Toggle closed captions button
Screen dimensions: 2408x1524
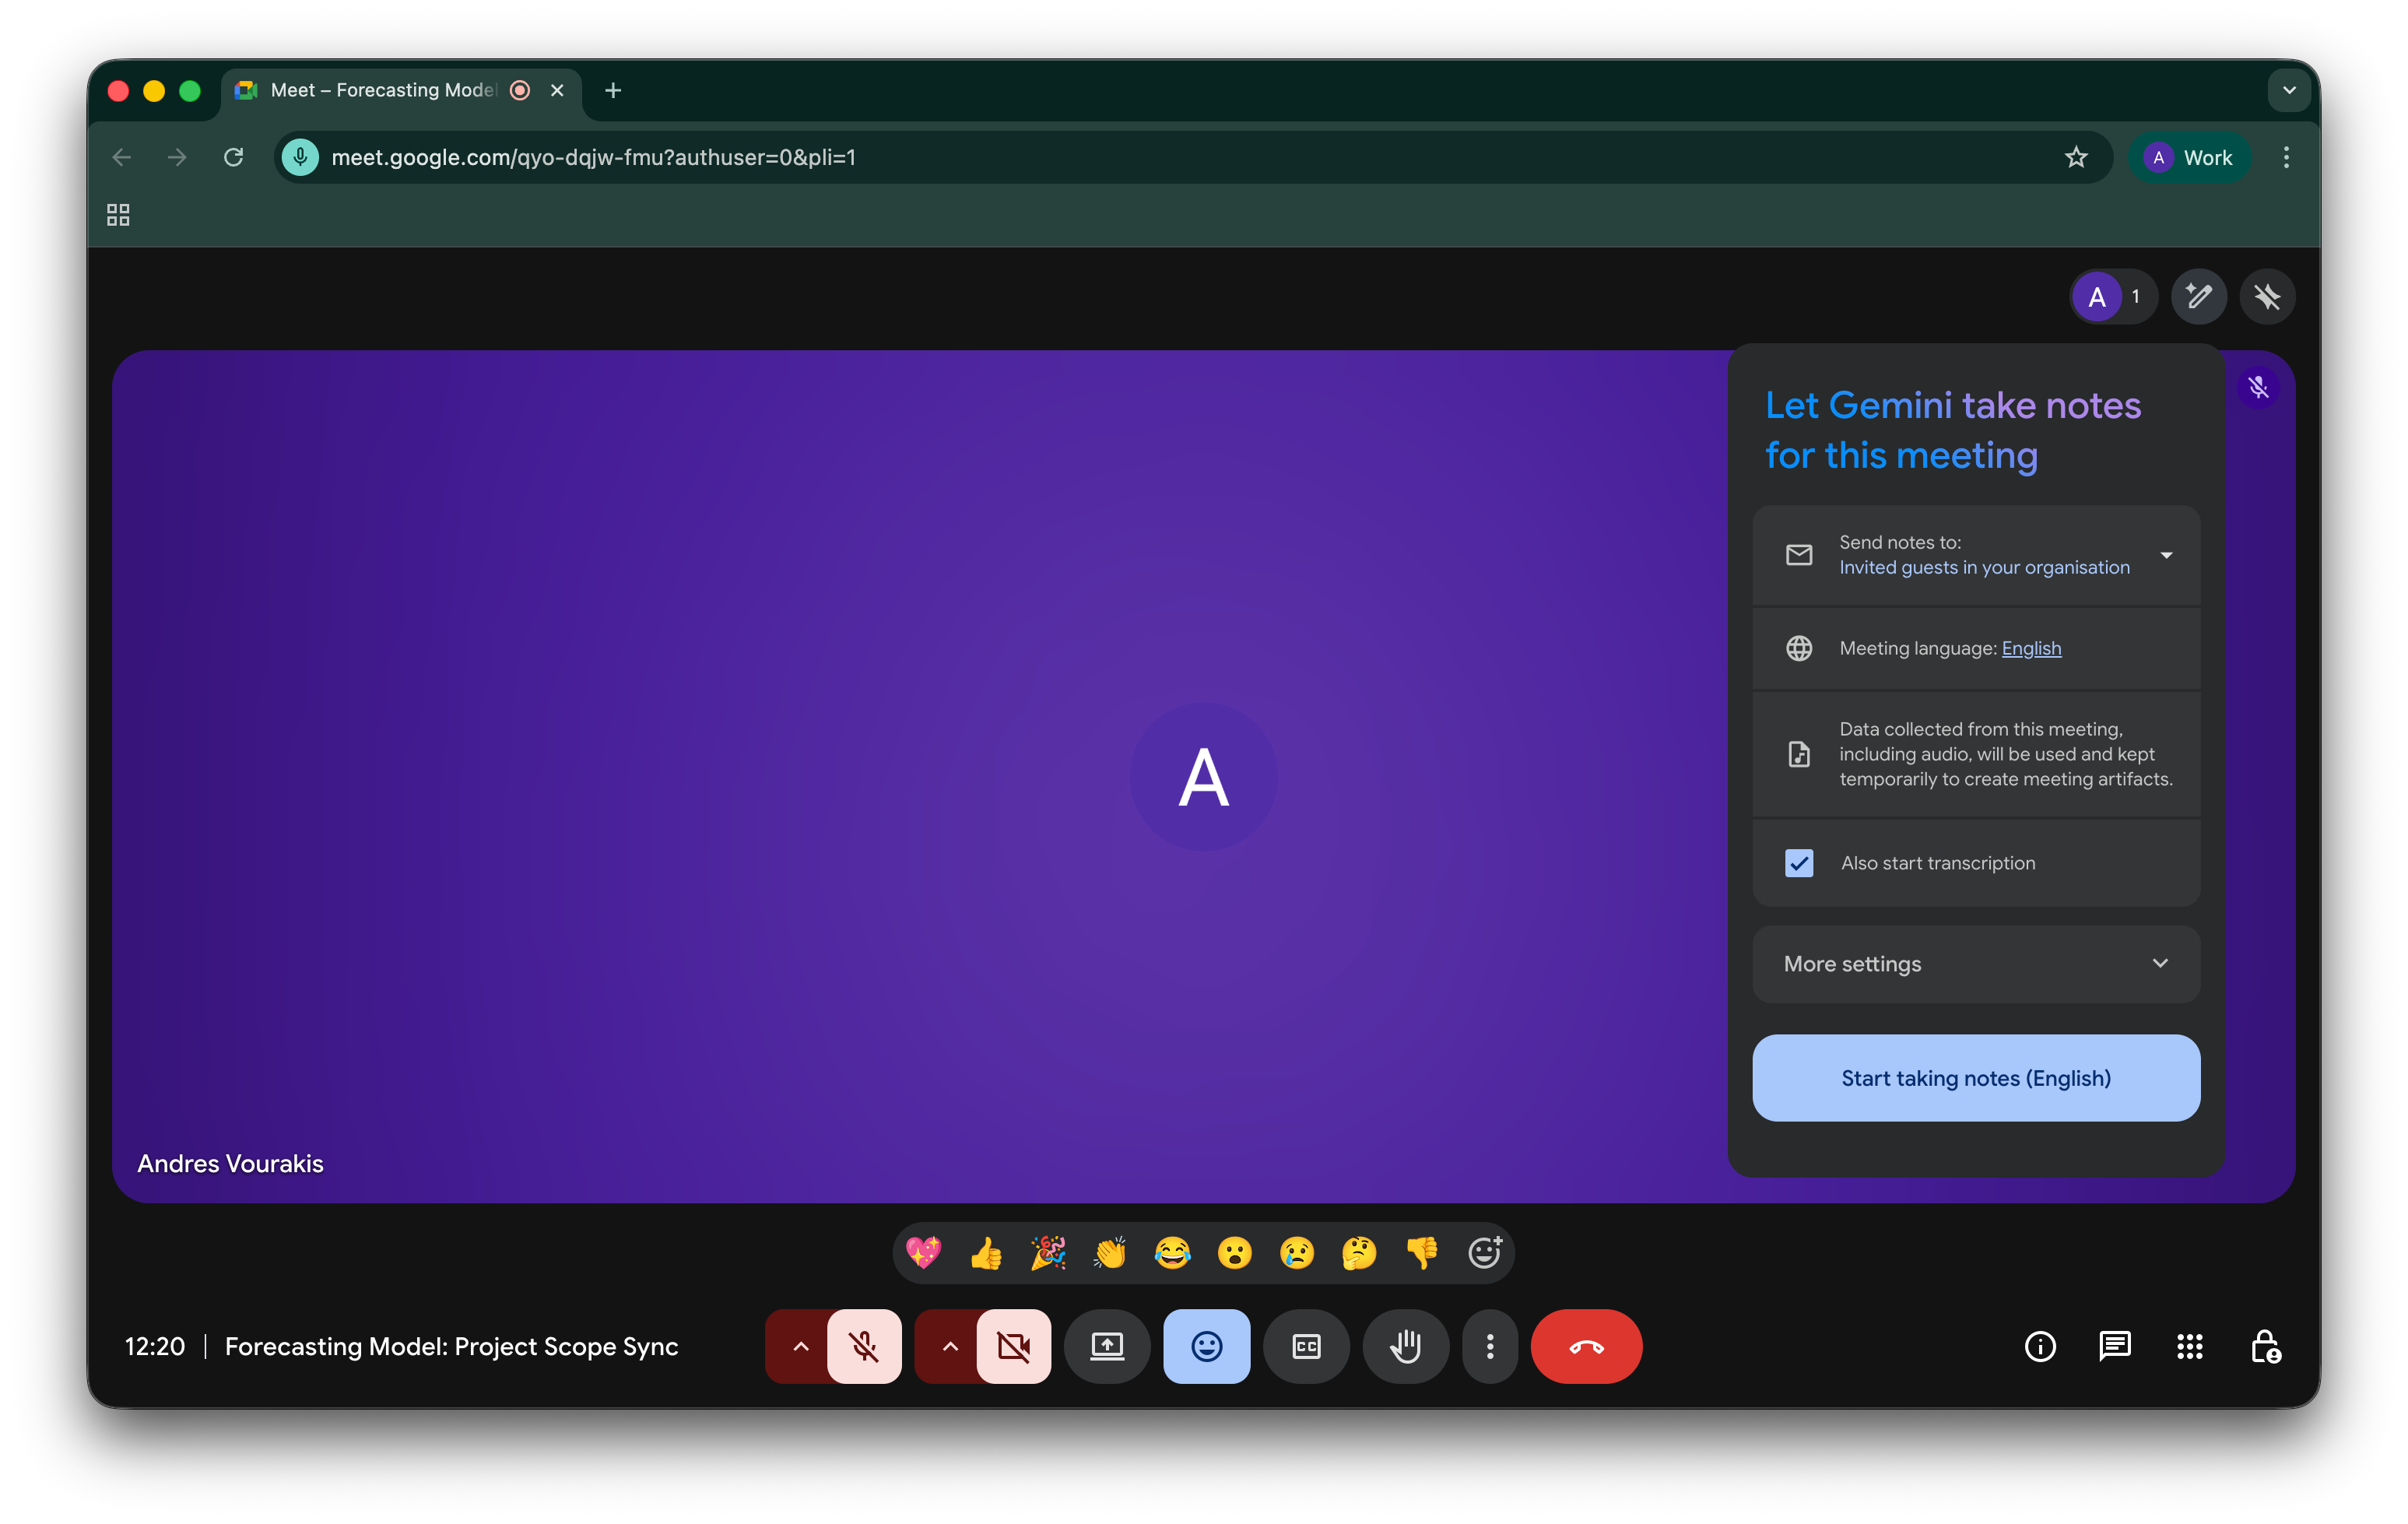[1306, 1346]
